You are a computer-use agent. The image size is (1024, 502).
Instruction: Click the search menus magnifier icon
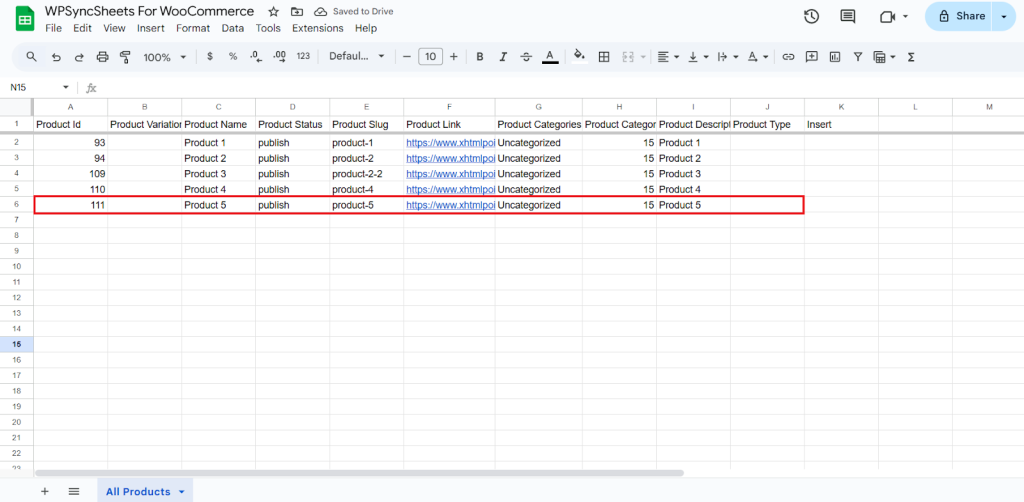31,57
